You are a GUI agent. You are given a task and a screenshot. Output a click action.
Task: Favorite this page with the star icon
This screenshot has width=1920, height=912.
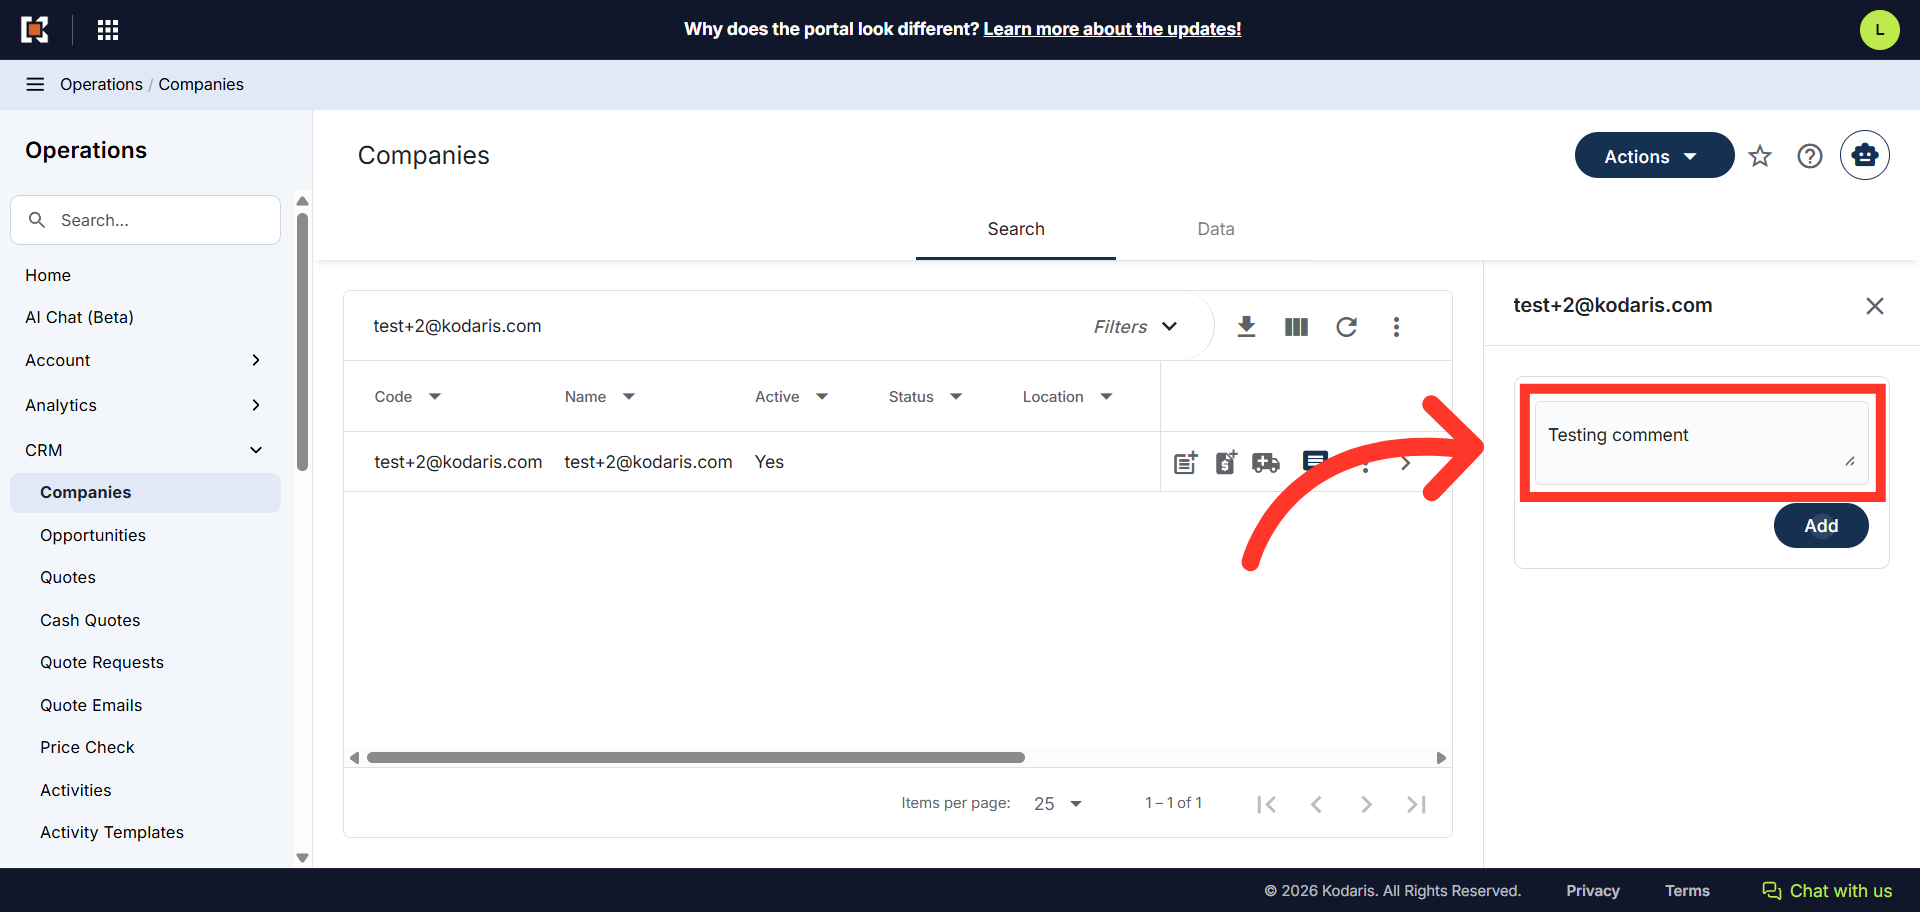pos(1760,156)
